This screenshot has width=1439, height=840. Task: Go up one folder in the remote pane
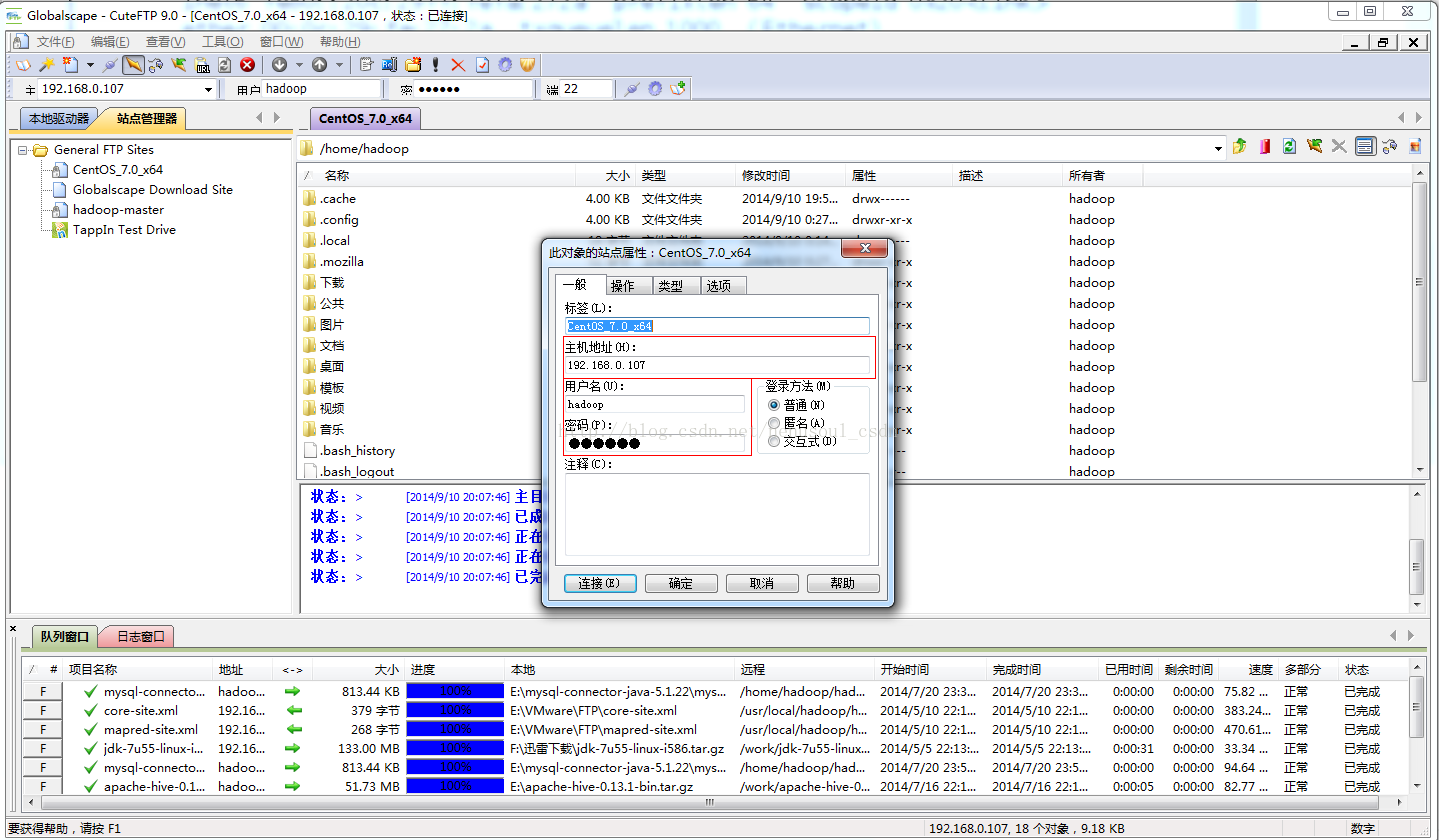click(1240, 147)
